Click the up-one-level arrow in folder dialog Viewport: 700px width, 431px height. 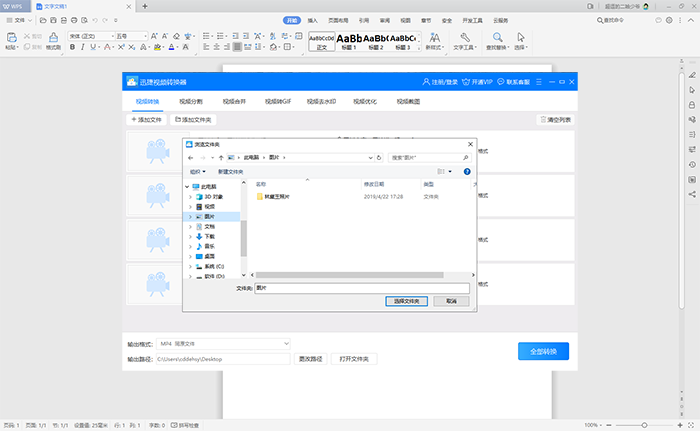pos(221,158)
